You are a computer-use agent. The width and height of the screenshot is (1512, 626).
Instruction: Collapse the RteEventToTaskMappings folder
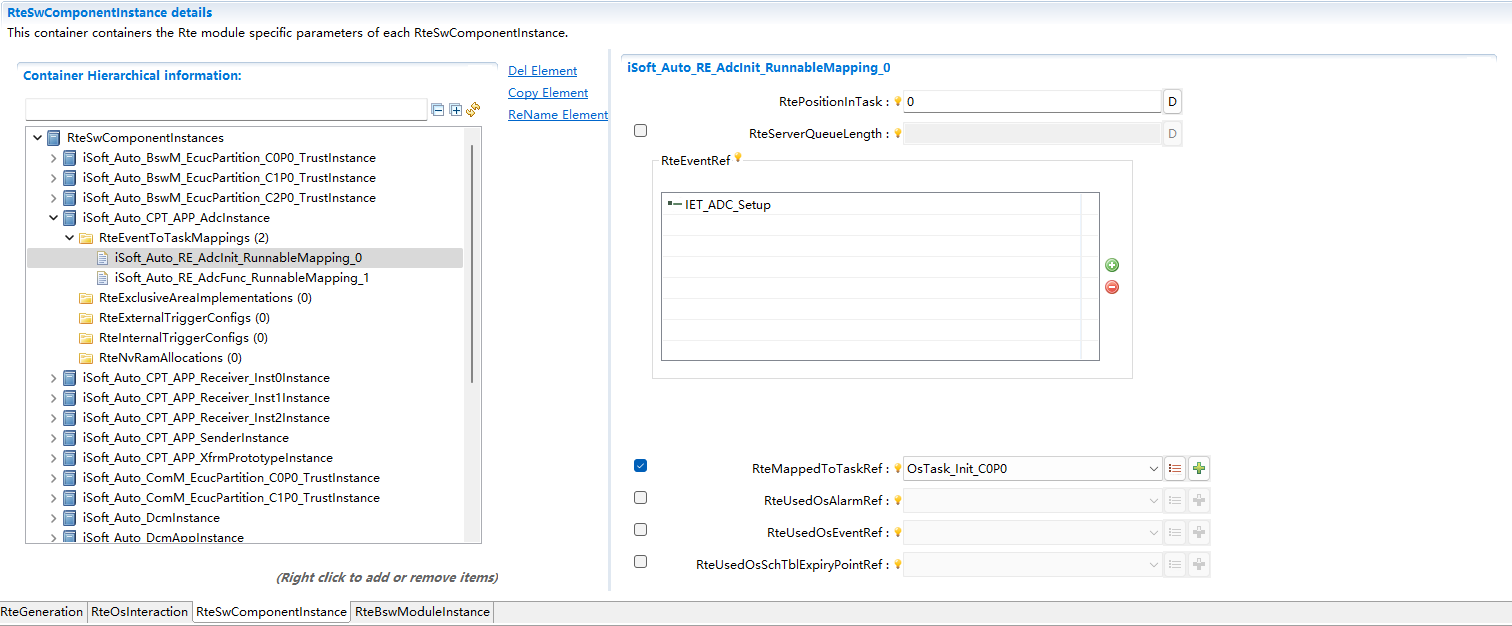(70, 238)
